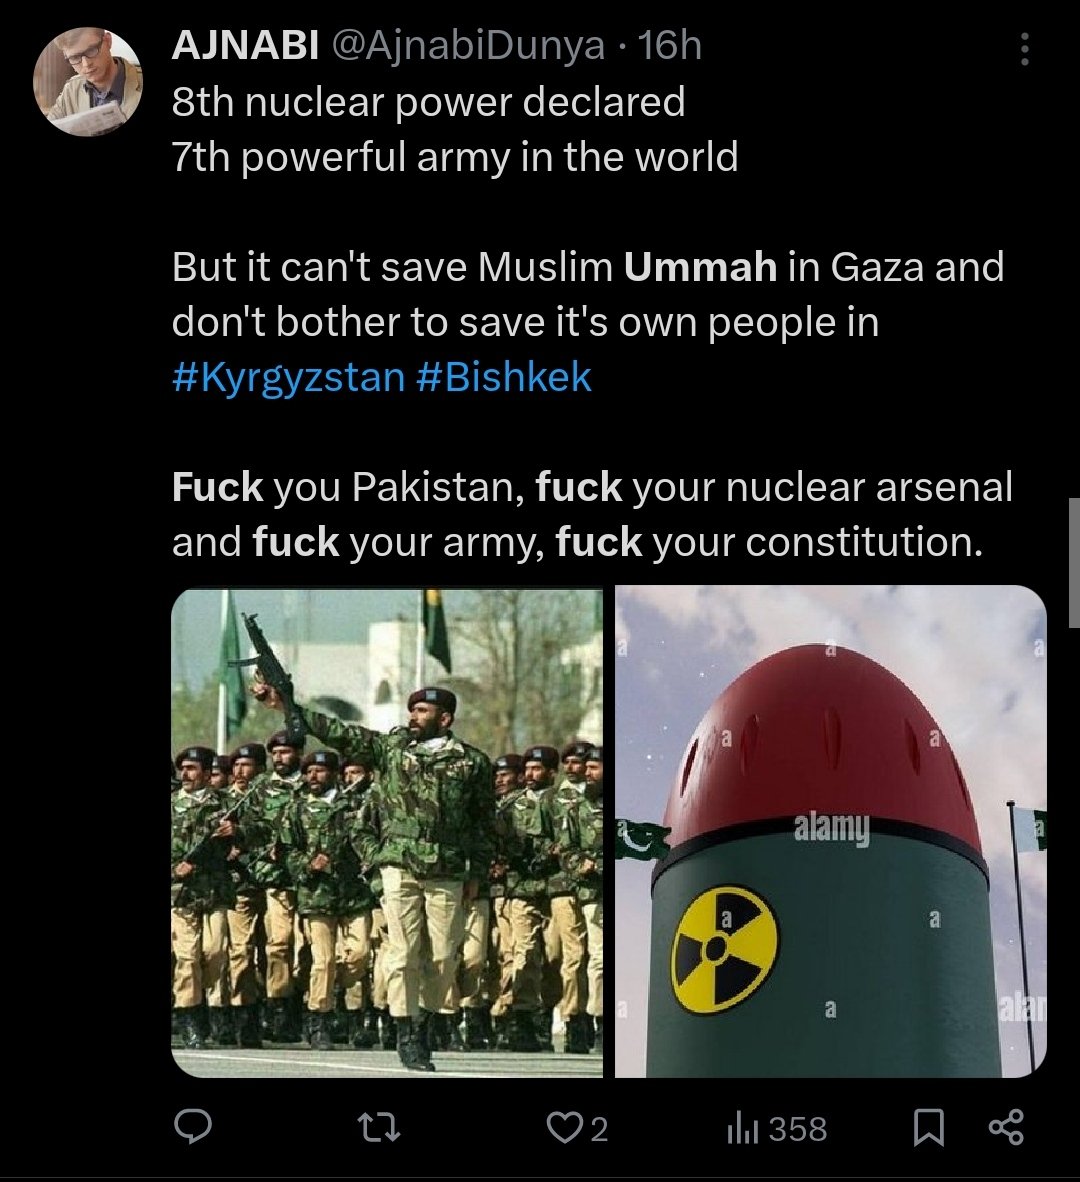
Task: Open the three-dot more options menu
Action: [x=1024, y=49]
